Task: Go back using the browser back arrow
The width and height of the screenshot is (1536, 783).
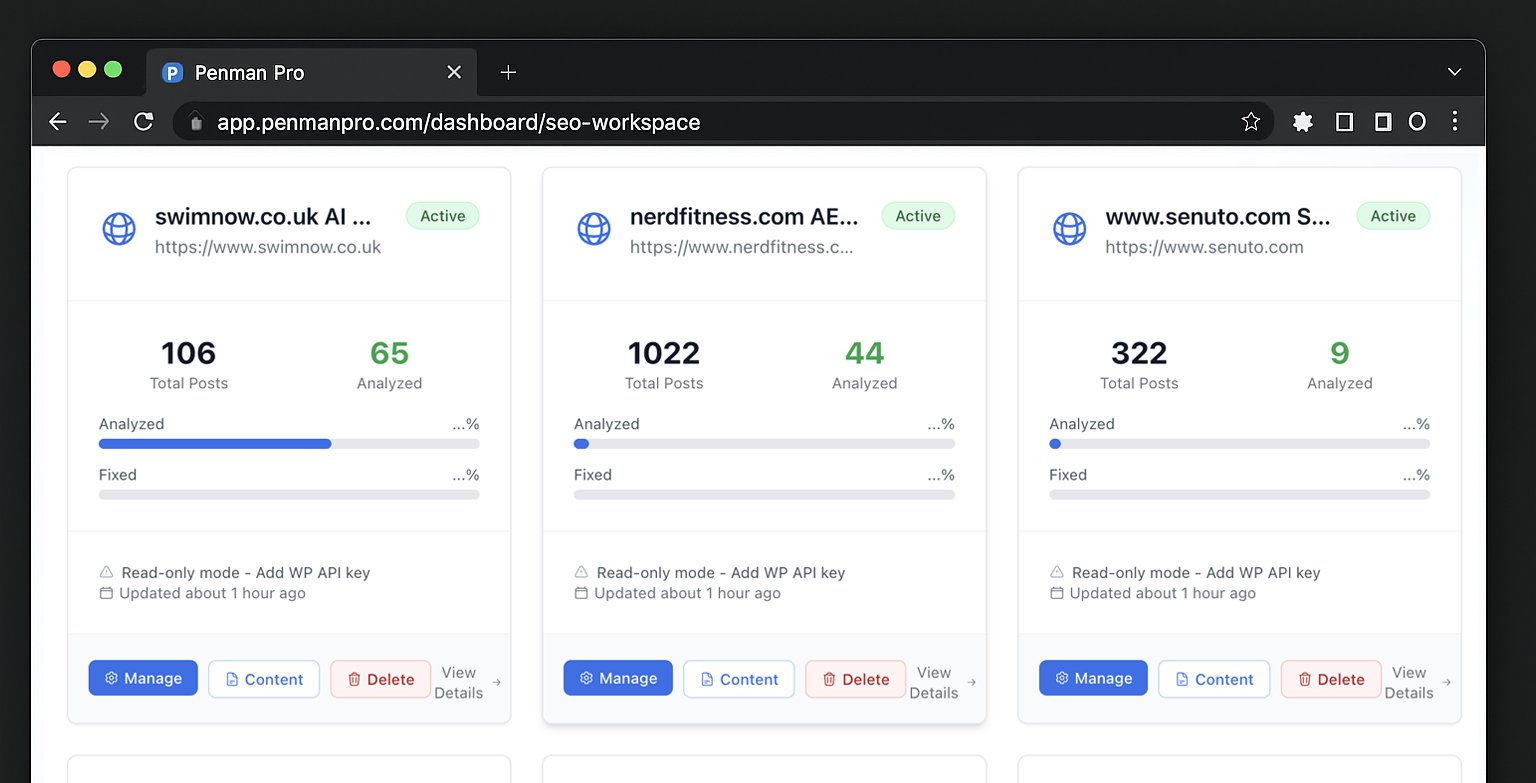Action: pyautogui.click(x=58, y=122)
